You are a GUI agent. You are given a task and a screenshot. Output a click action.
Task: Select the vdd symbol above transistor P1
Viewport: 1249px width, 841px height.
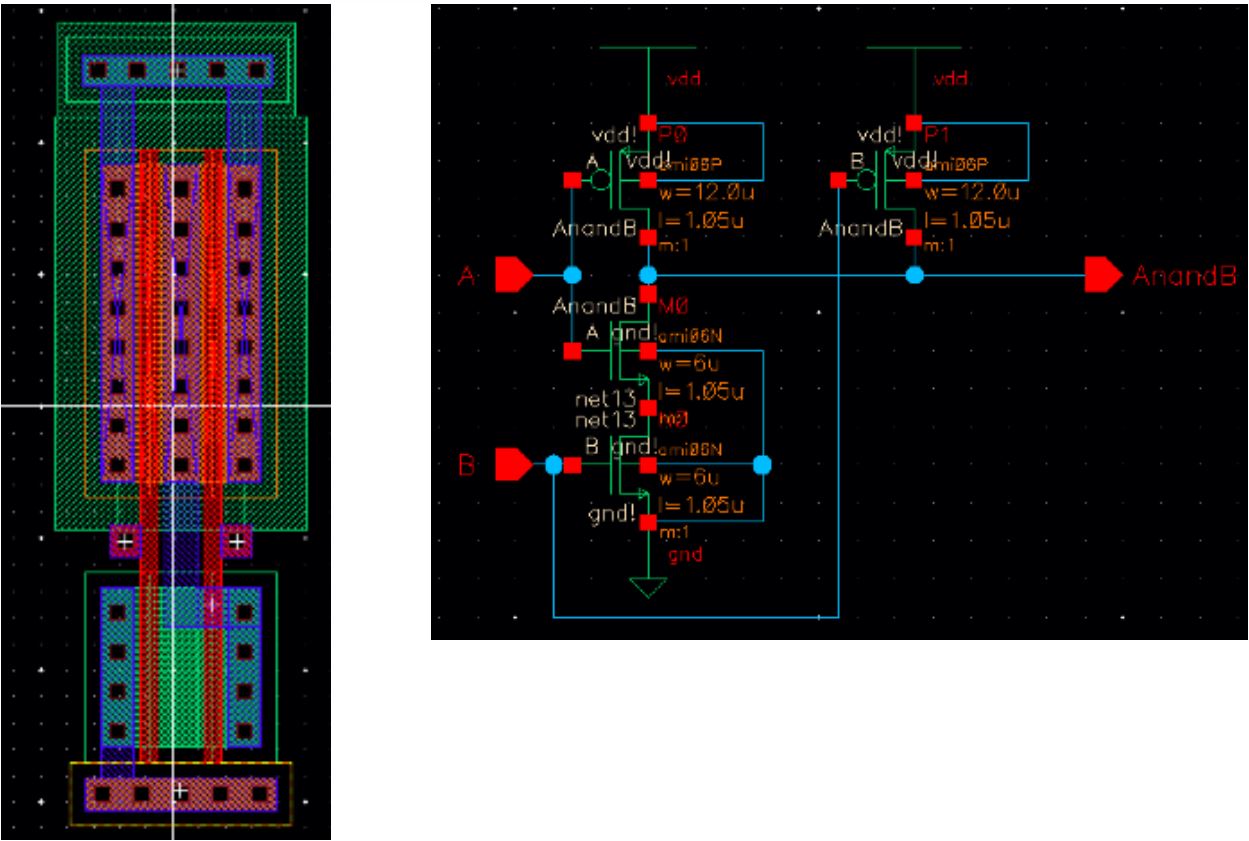tap(913, 47)
